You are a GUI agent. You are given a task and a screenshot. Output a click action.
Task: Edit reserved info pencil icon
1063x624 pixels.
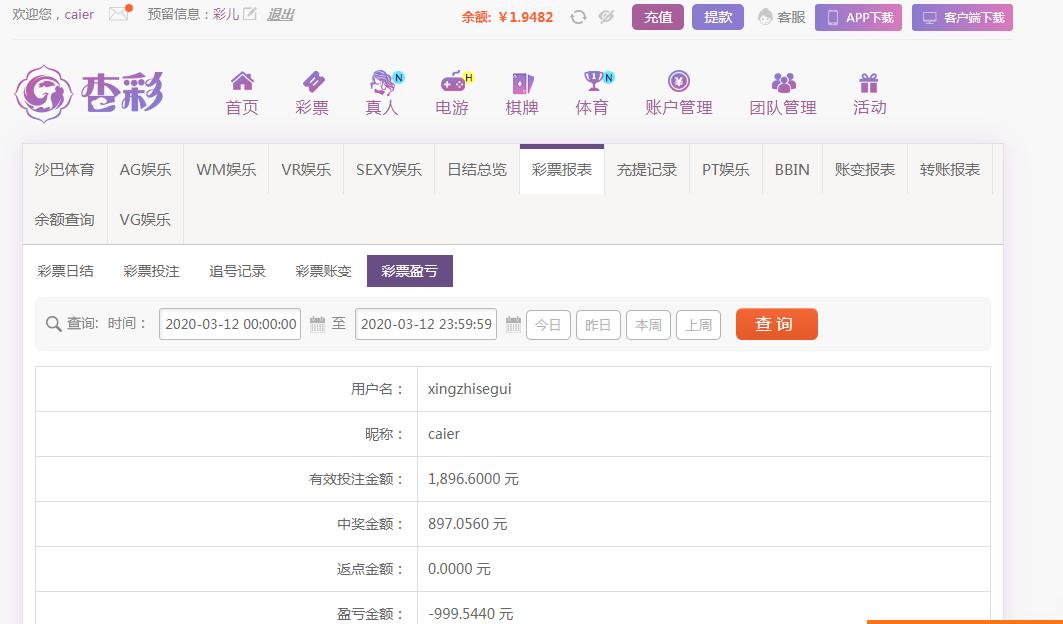click(x=249, y=14)
